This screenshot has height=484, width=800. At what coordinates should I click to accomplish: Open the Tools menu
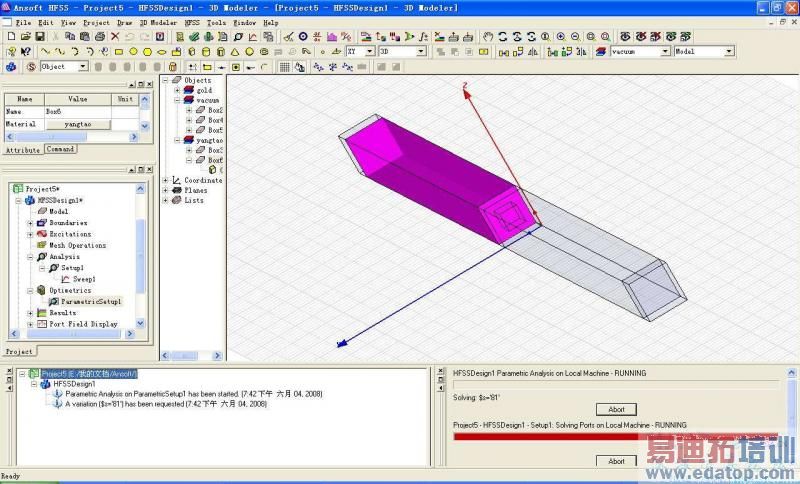216,23
